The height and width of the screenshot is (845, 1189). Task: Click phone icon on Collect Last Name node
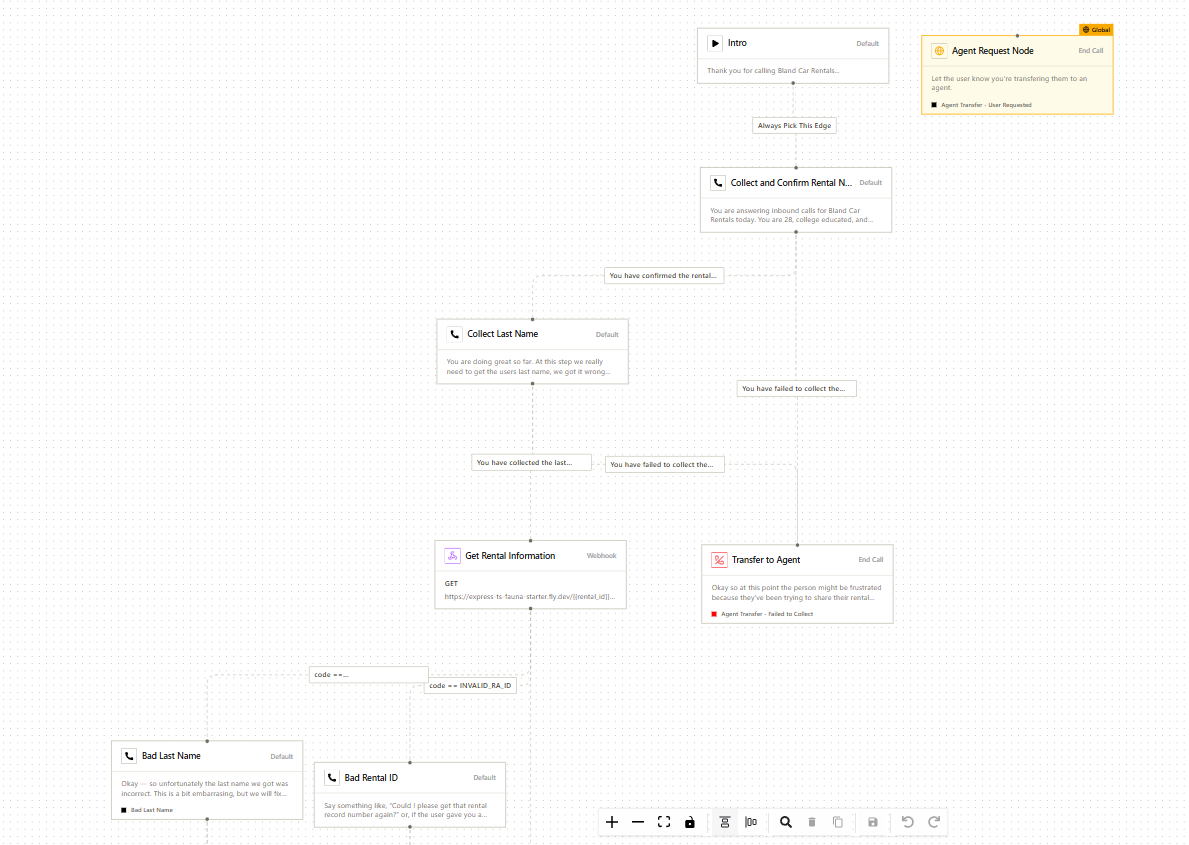click(454, 334)
